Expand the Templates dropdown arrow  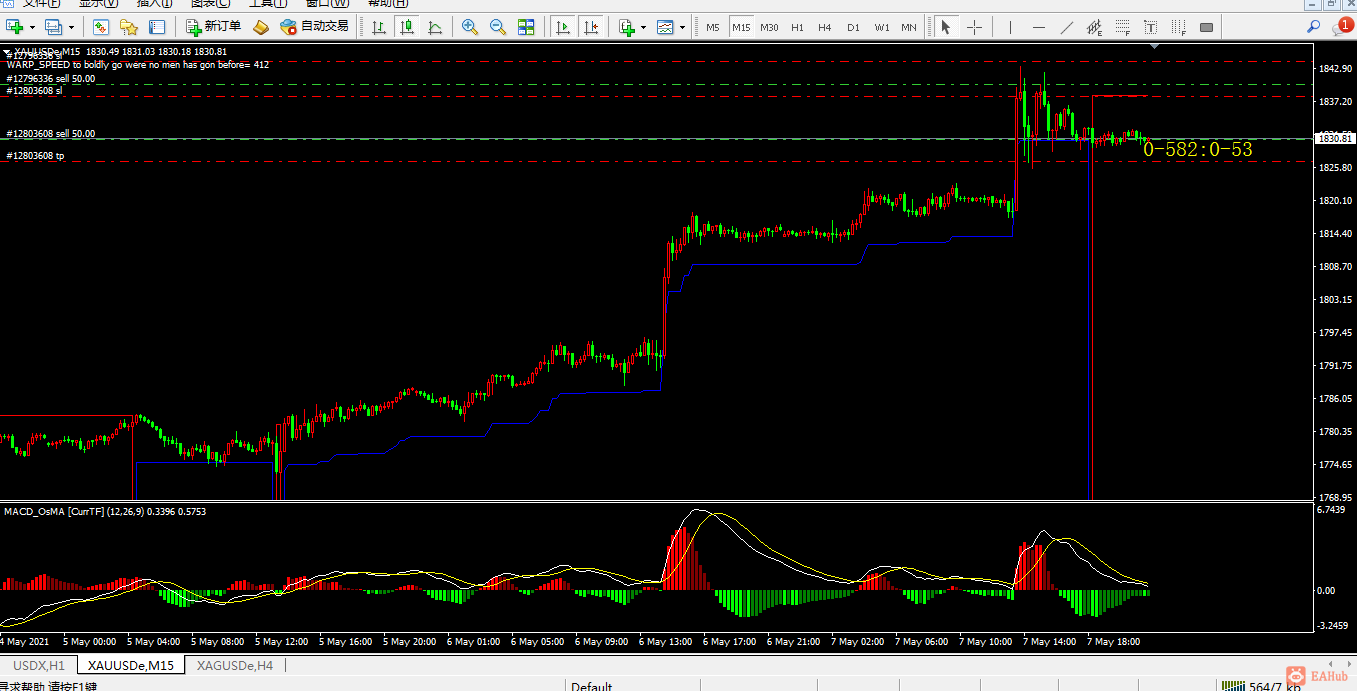pyautogui.click(x=683, y=28)
